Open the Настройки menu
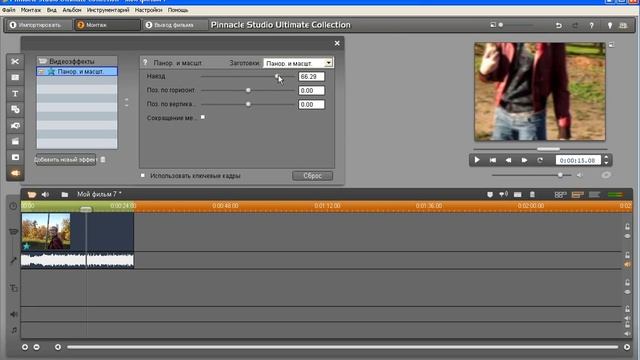 click(x=148, y=10)
